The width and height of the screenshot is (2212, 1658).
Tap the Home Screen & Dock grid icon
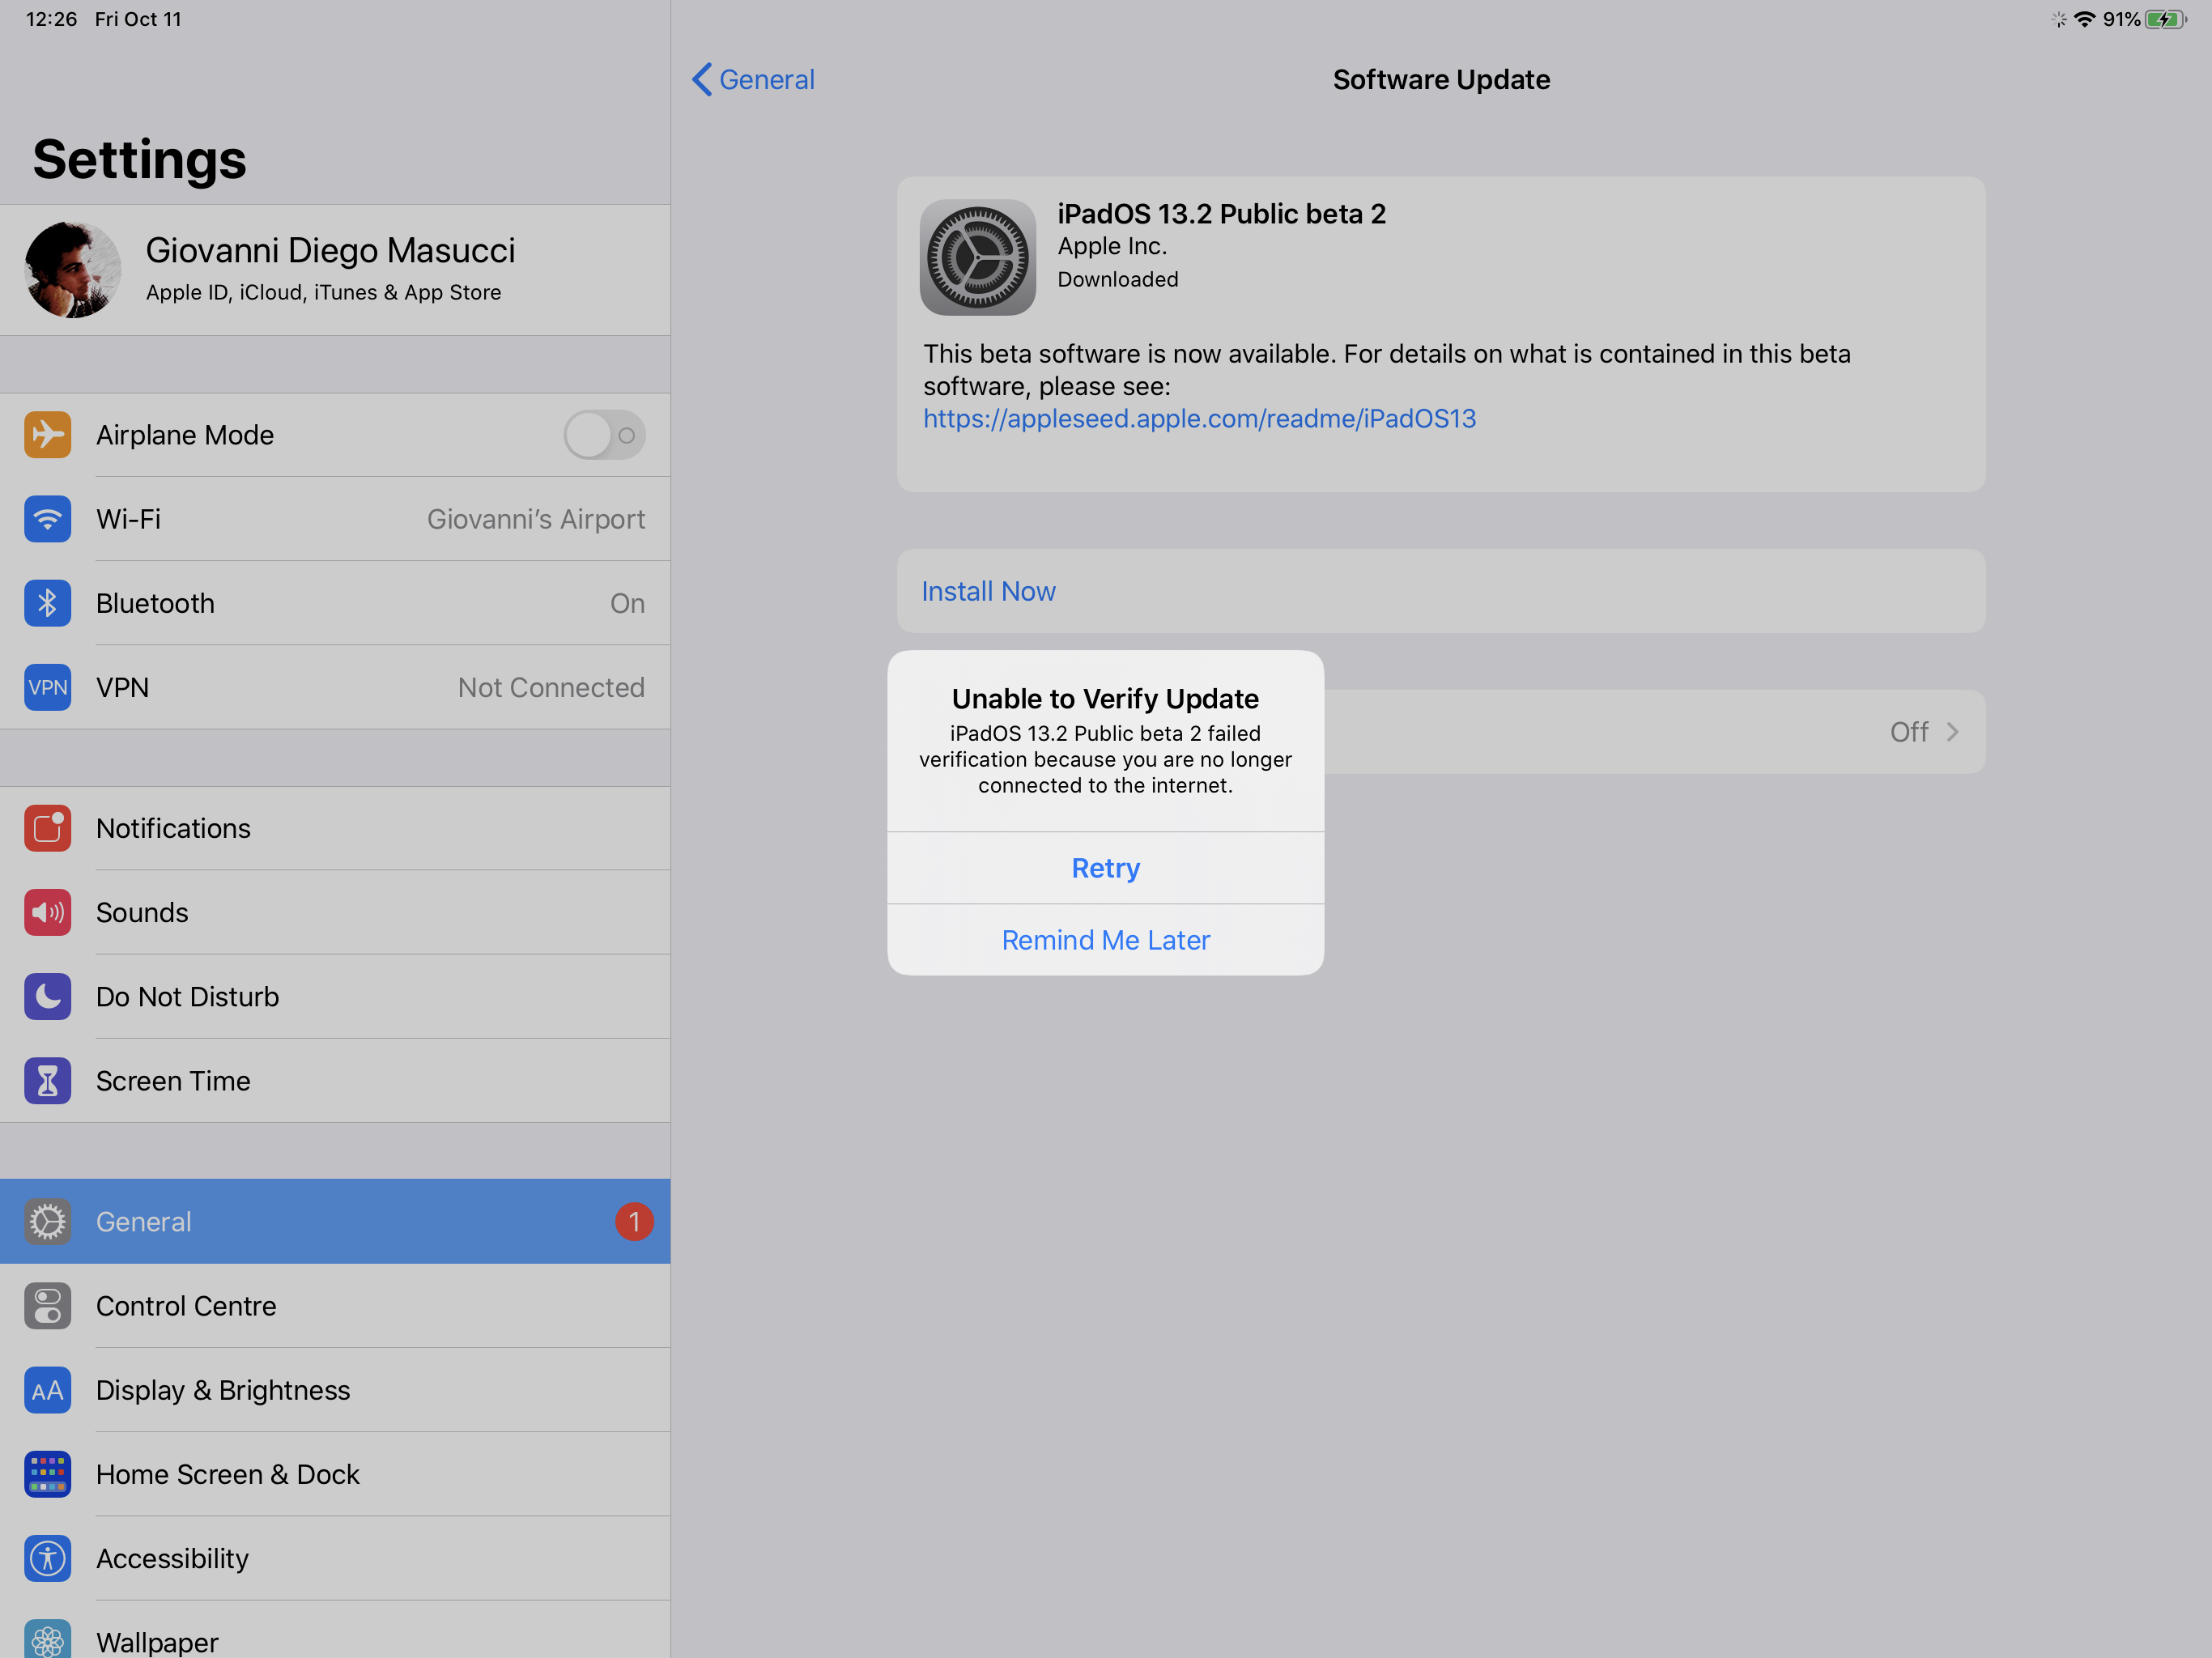pos(47,1473)
